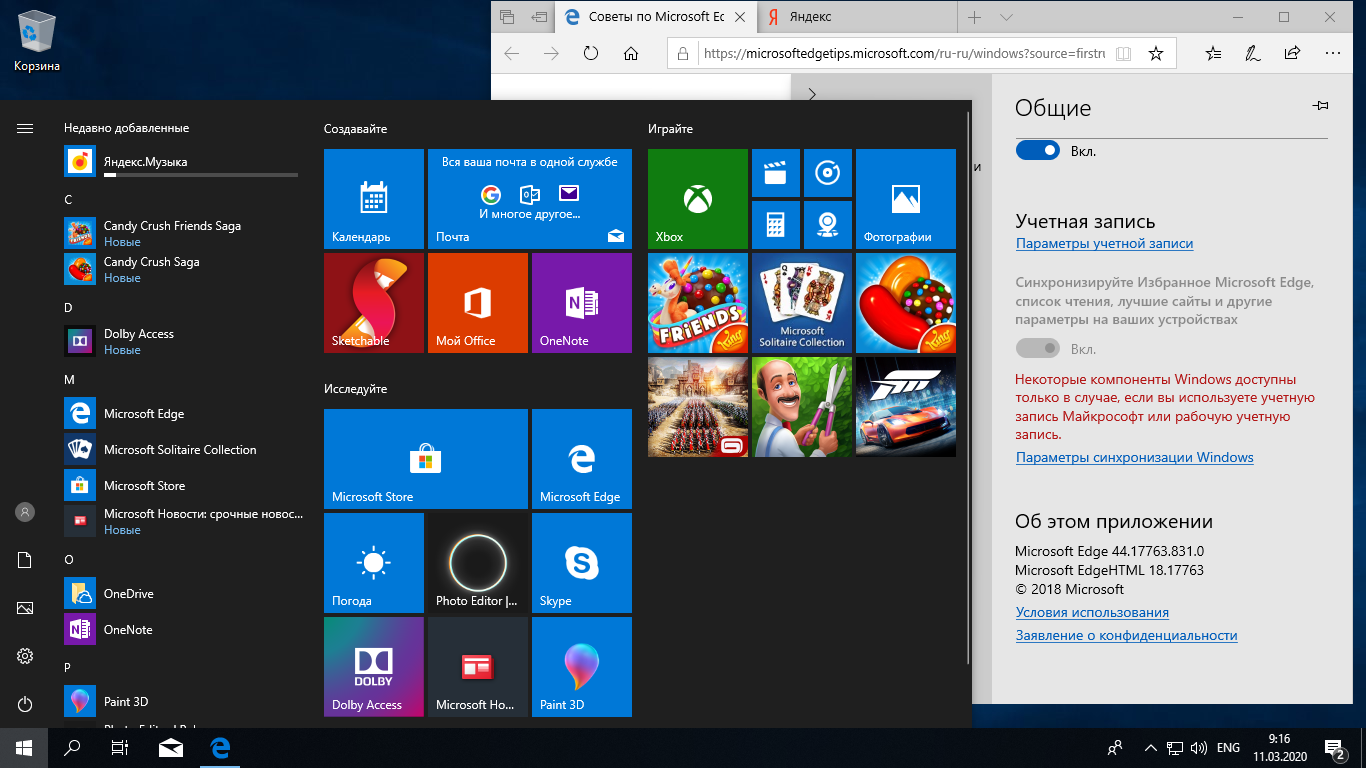Open the Microsoft Edge tile
1366x768 pixels.
(582, 459)
